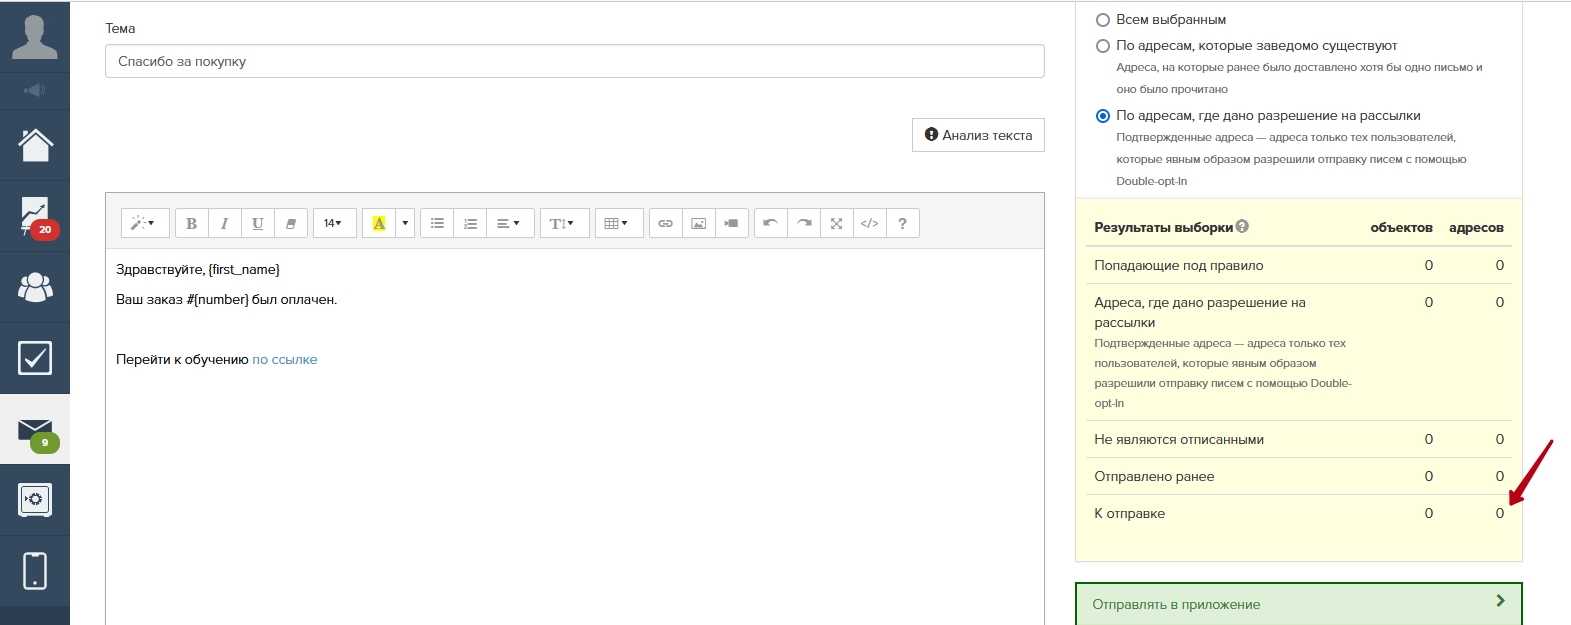Open the code view of the message

pyautogui.click(x=869, y=223)
